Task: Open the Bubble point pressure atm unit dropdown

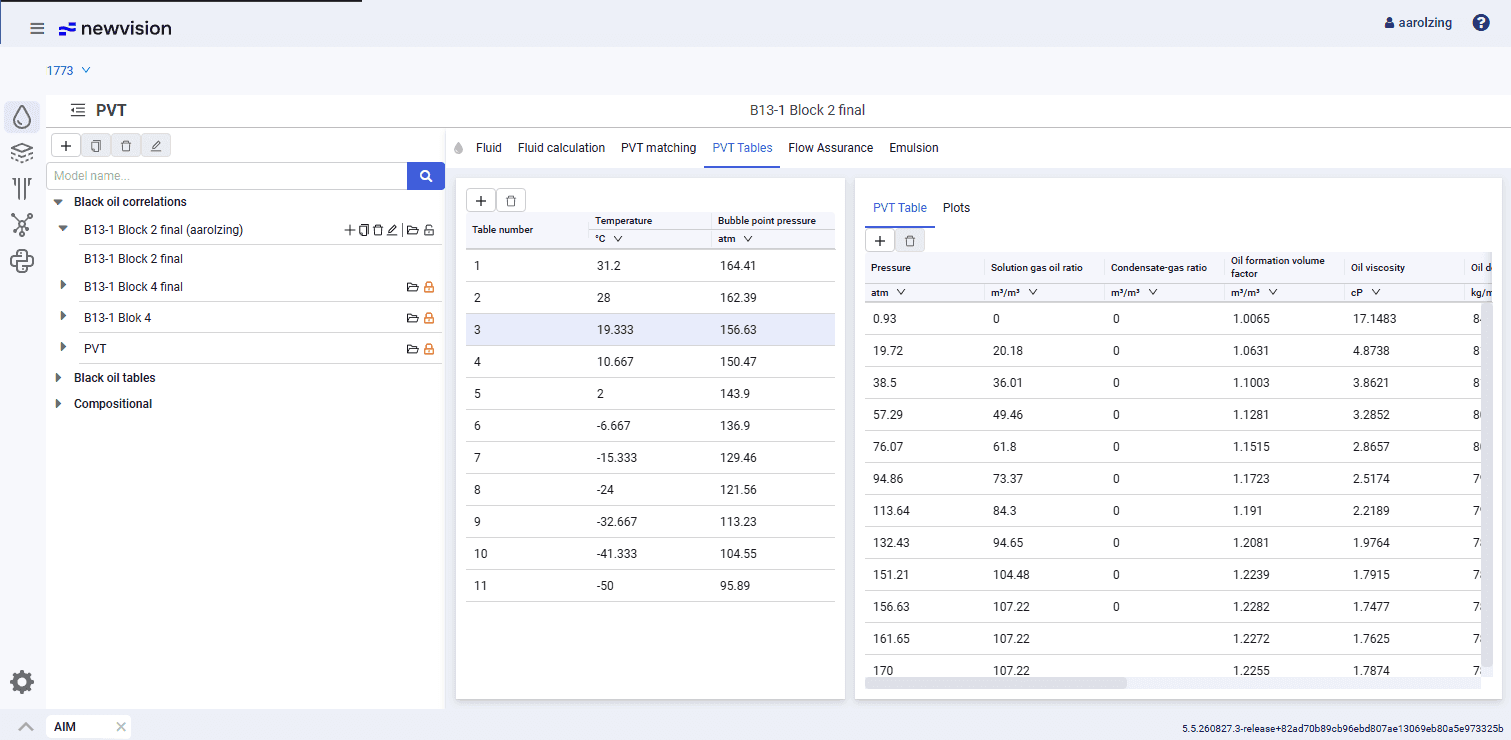Action: [735, 239]
